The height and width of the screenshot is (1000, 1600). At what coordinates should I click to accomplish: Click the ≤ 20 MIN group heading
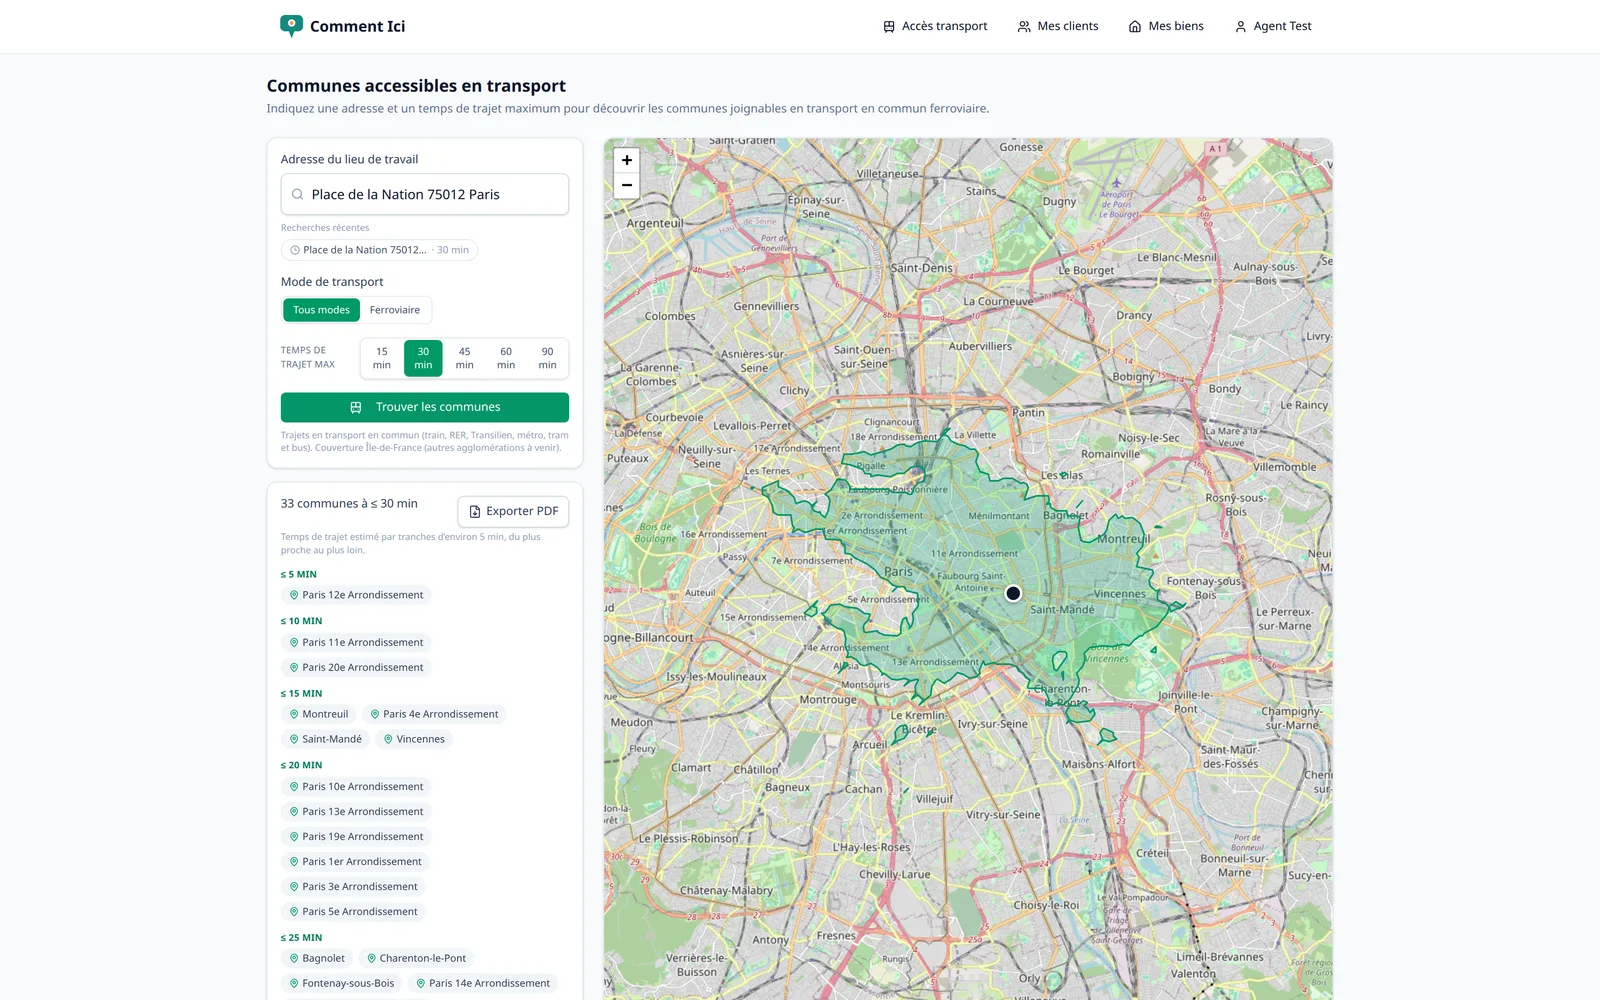coord(301,765)
